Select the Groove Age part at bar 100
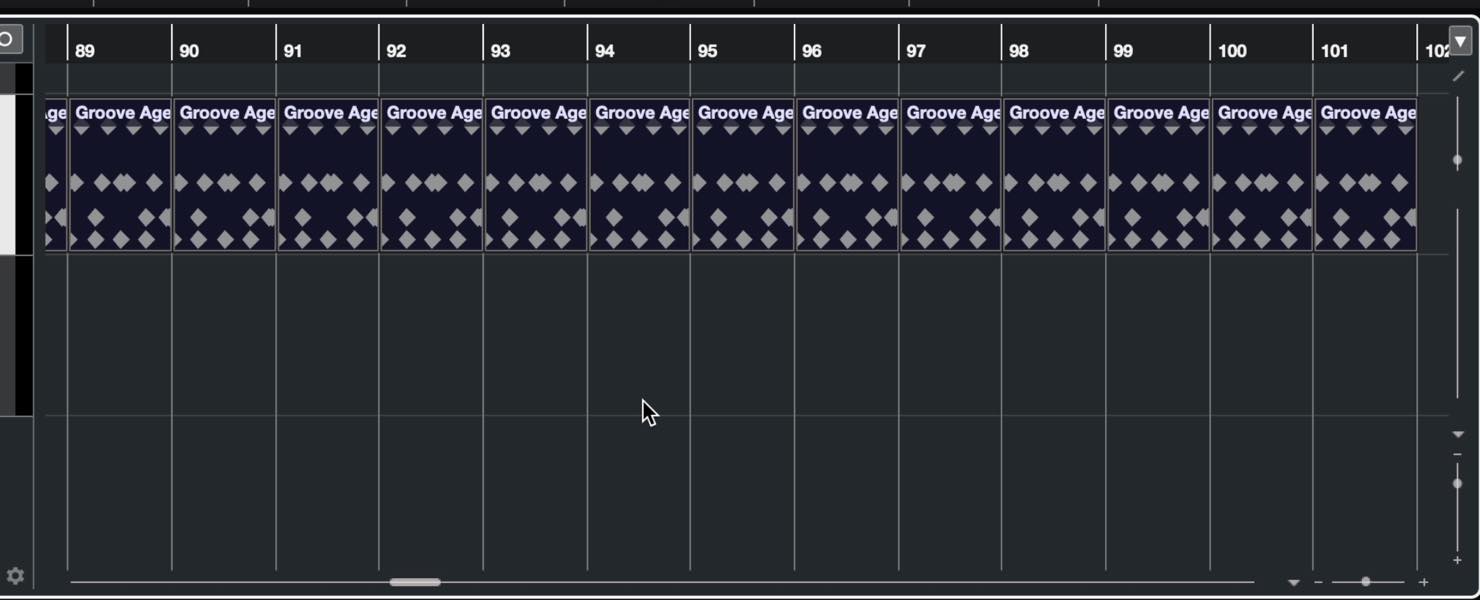Screen dimensions: 1480x600 1262,175
